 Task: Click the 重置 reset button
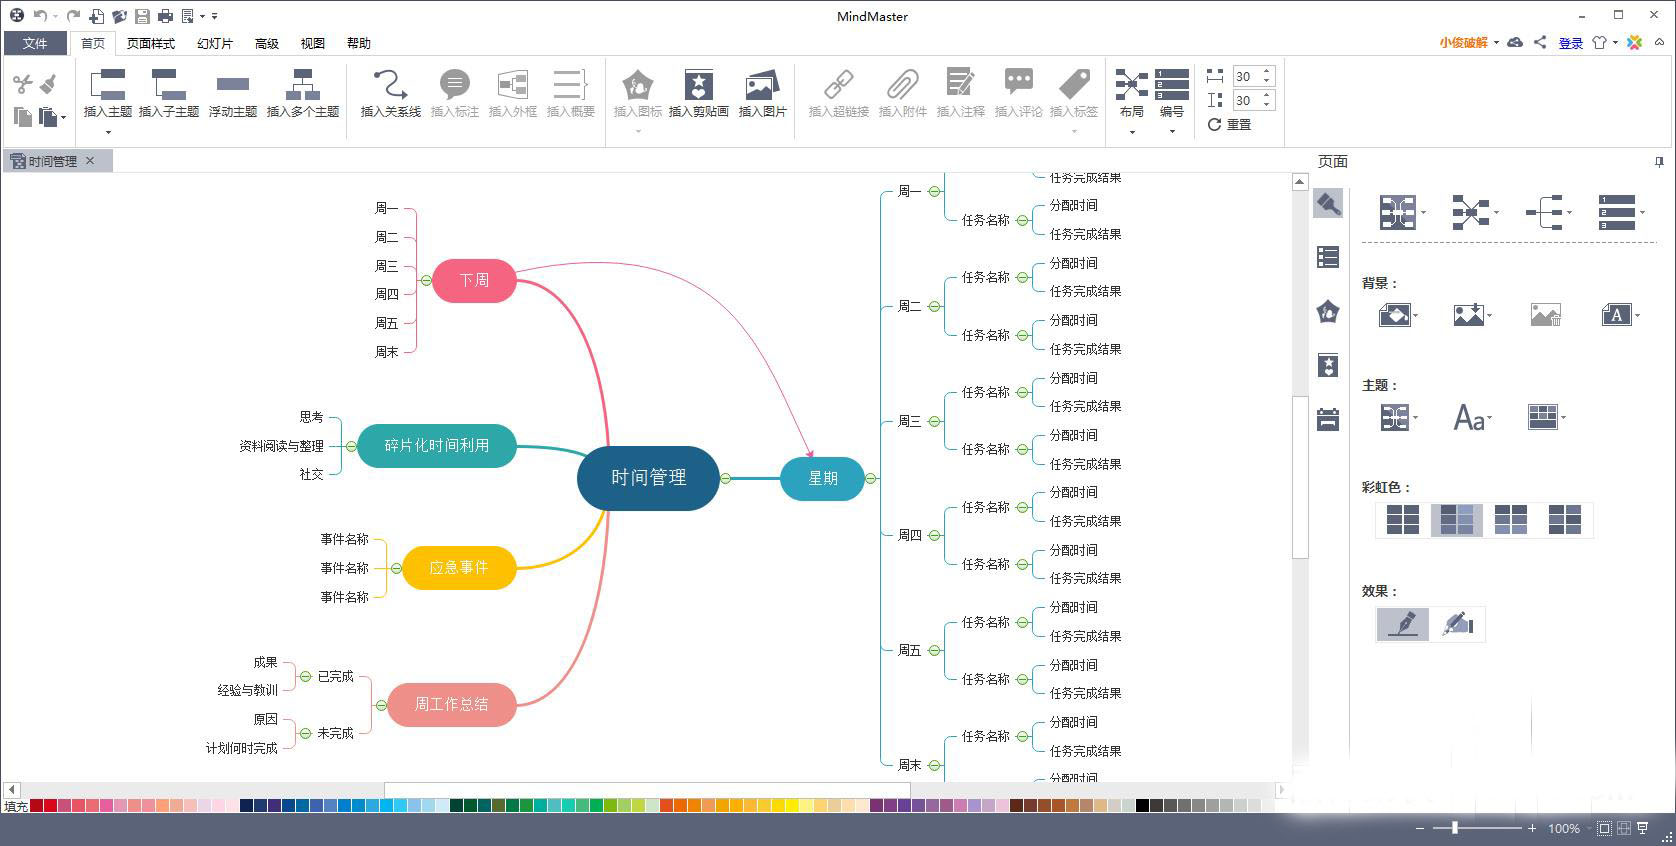pos(1230,124)
